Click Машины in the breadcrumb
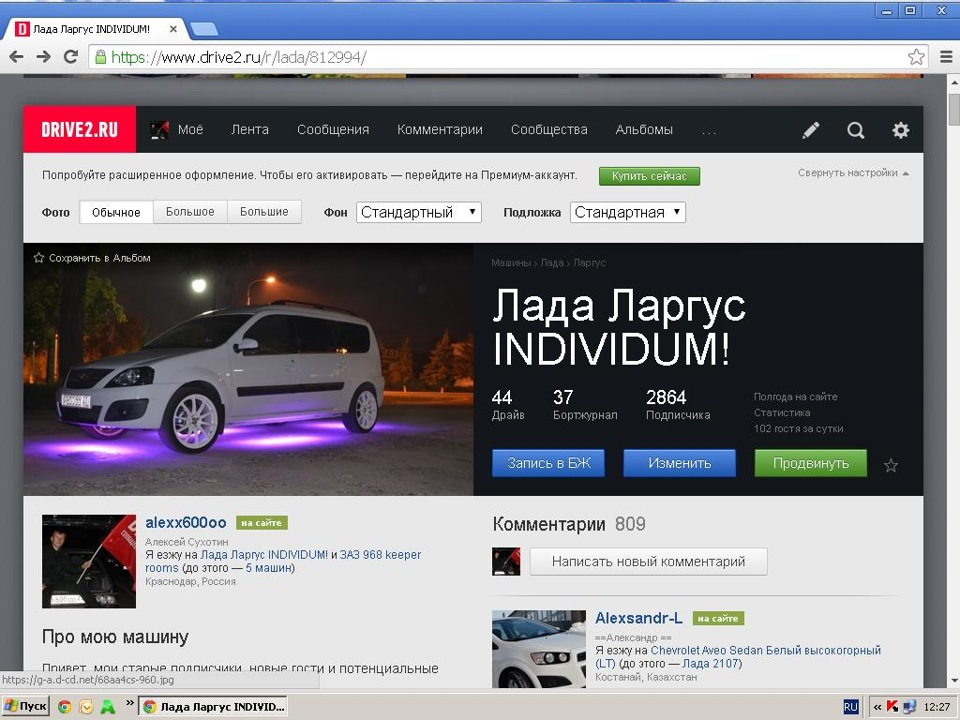Screen dimensions: 960x720 [511, 263]
